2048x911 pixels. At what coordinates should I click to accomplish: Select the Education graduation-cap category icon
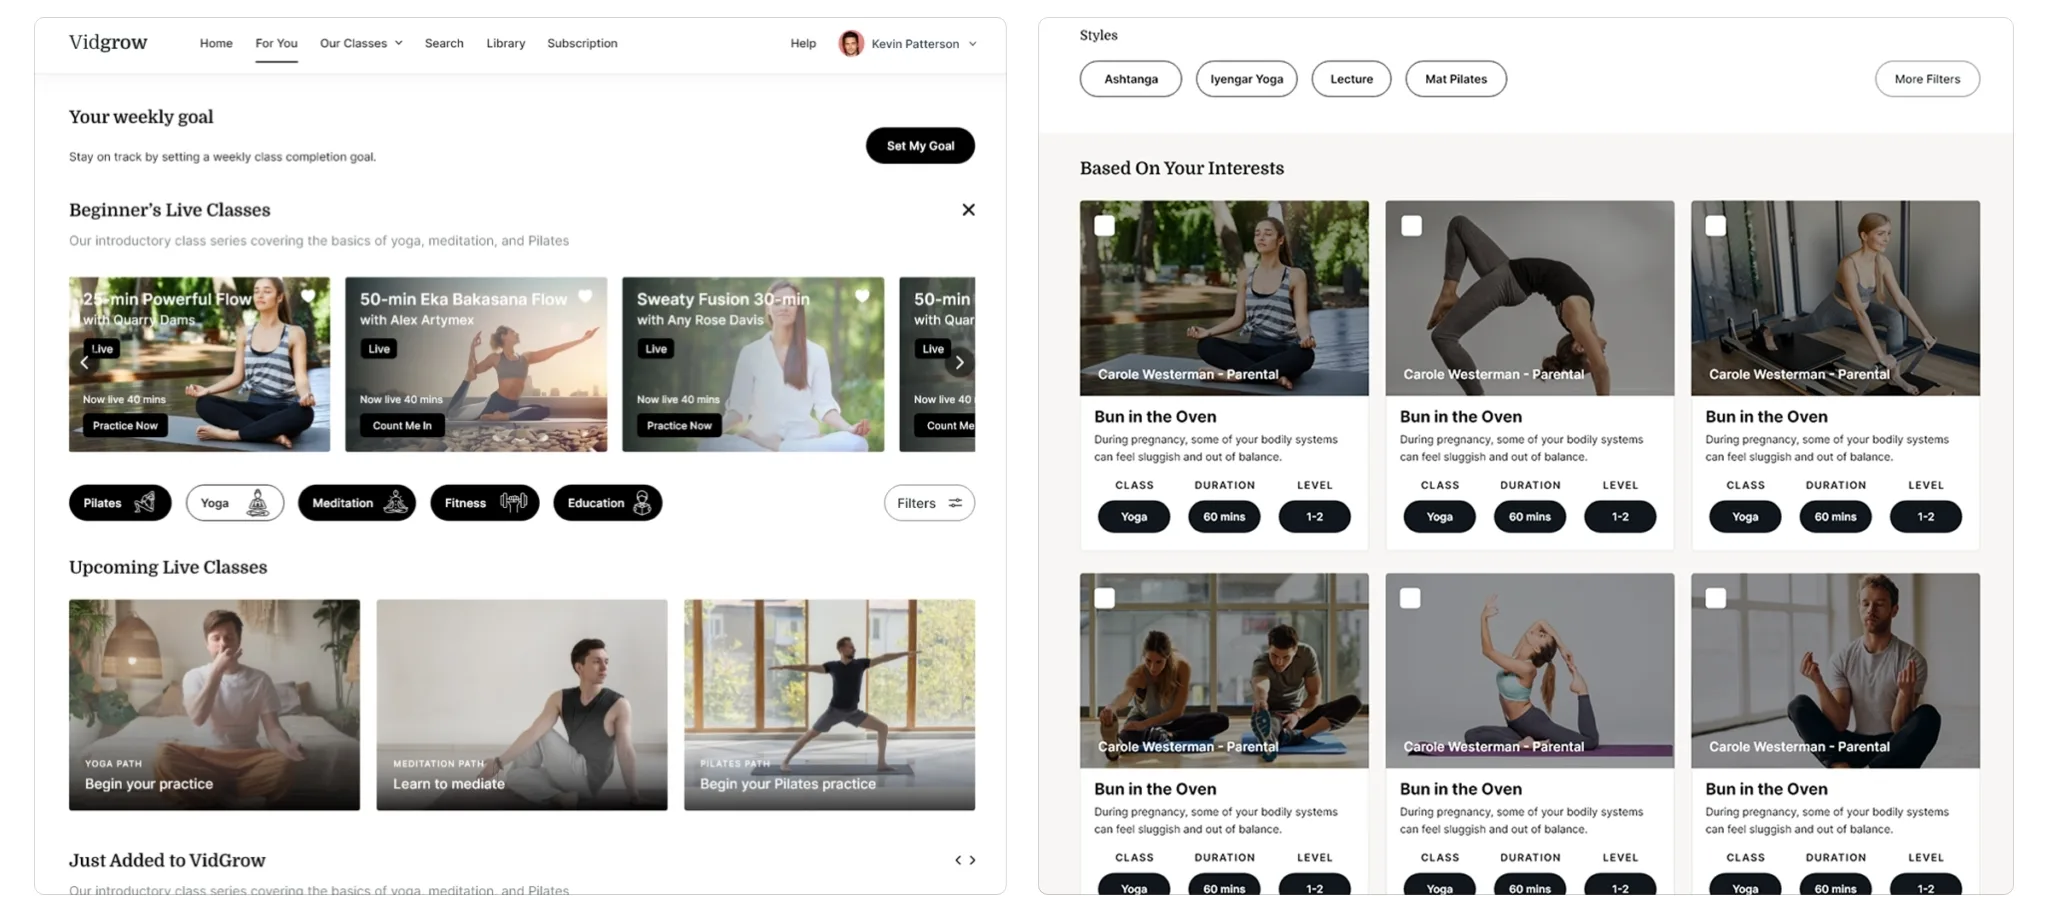click(644, 503)
